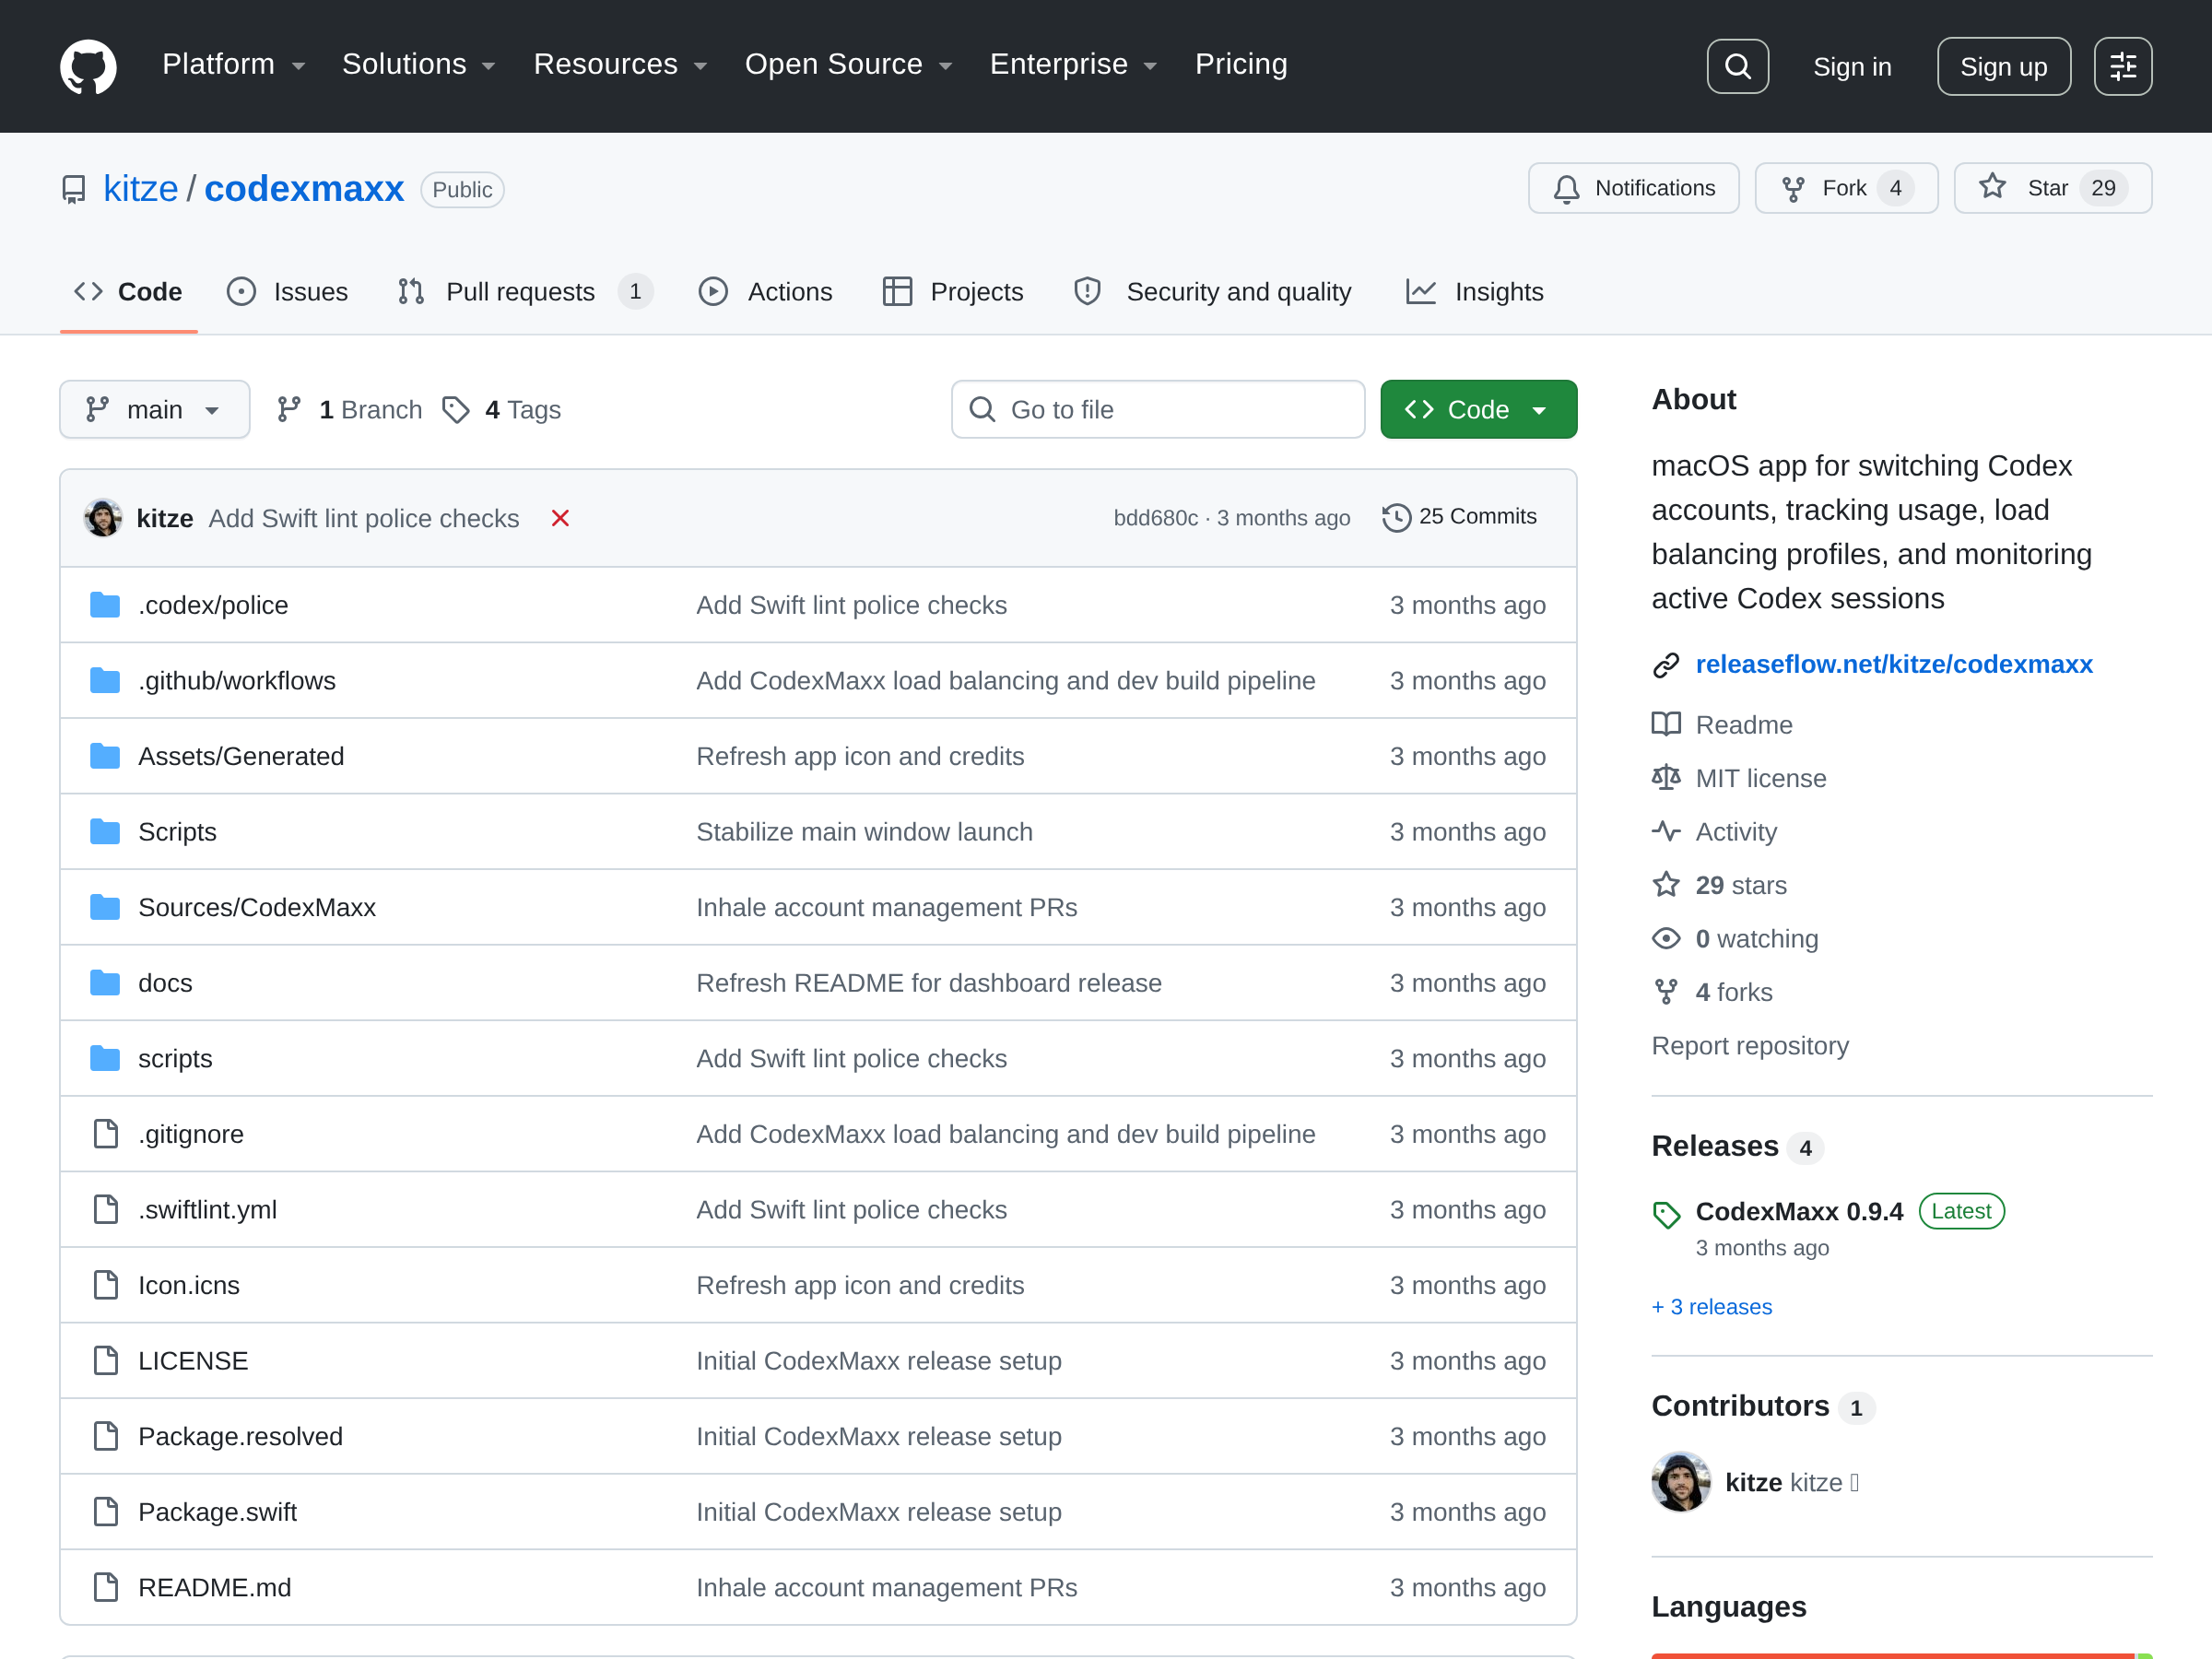Expand the Platform menu
This screenshot has width=2212, height=1659.
tap(234, 64)
